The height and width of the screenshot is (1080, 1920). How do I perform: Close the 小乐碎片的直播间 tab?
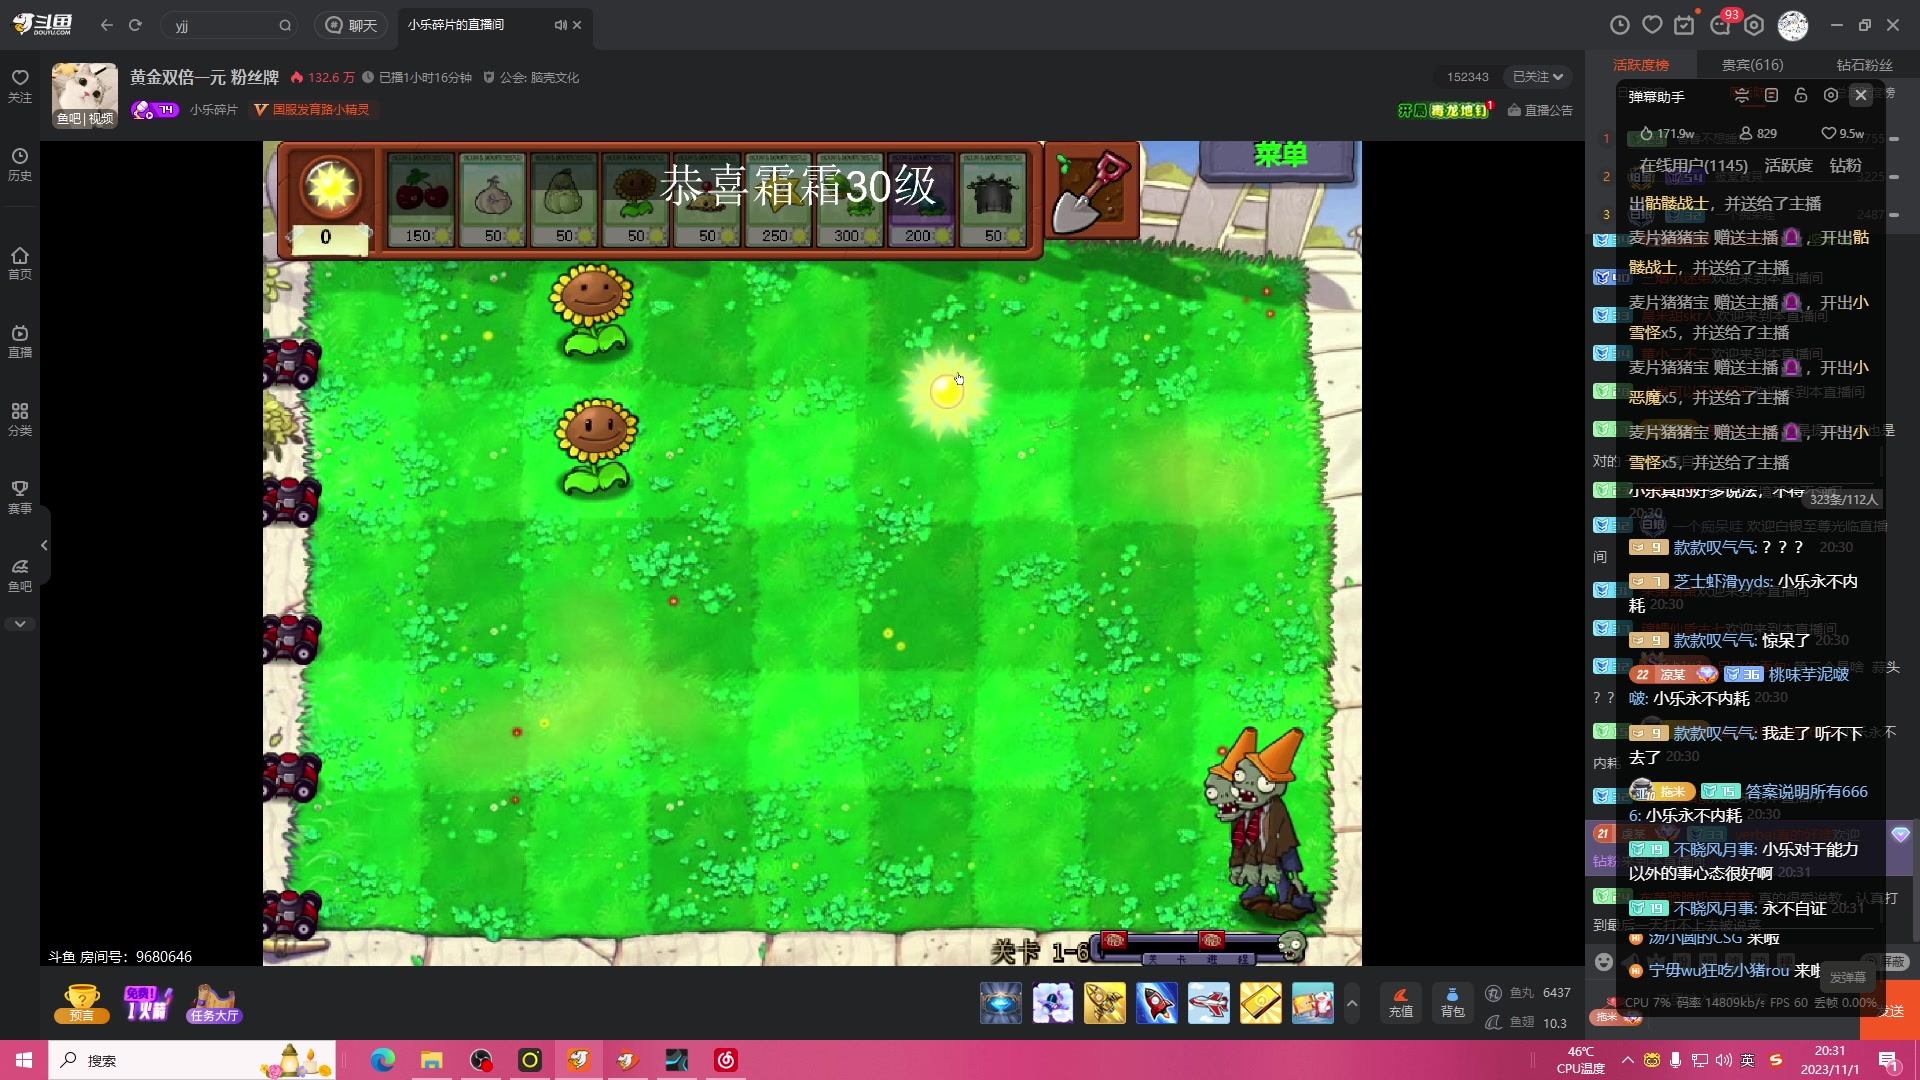pos(577,25)
